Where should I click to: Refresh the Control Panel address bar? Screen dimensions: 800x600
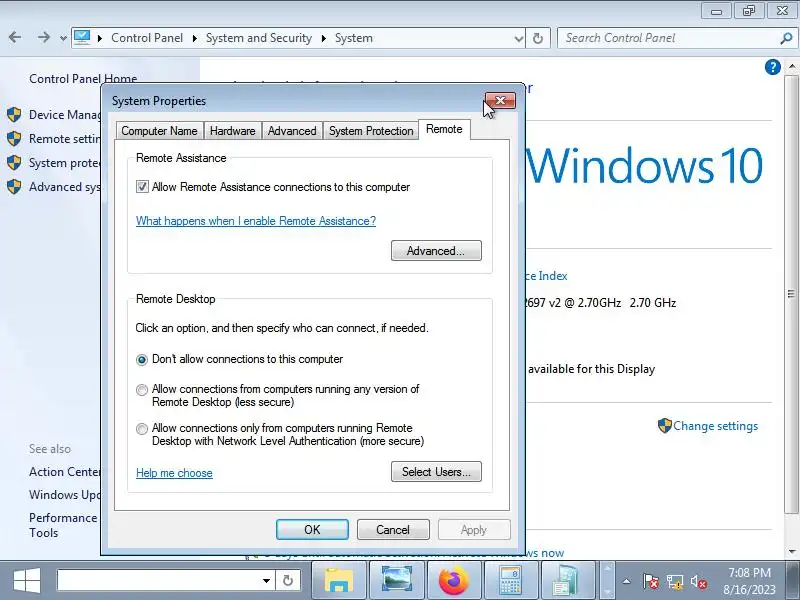[x=538, y=38]
